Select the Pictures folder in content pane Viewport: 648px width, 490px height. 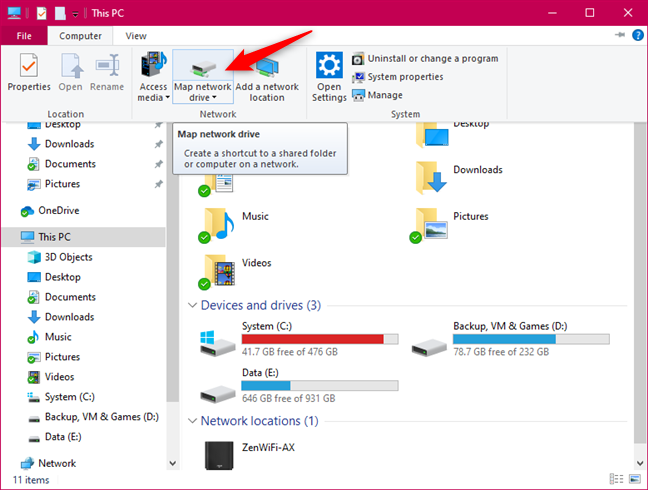coord(429,225)
